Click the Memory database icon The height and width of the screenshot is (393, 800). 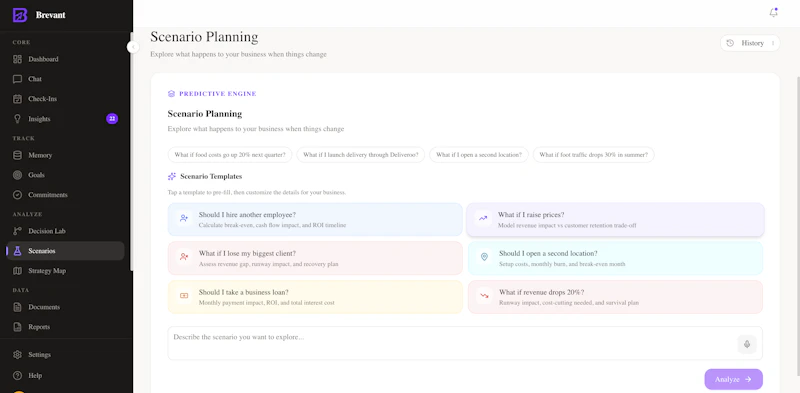point(17,155)
